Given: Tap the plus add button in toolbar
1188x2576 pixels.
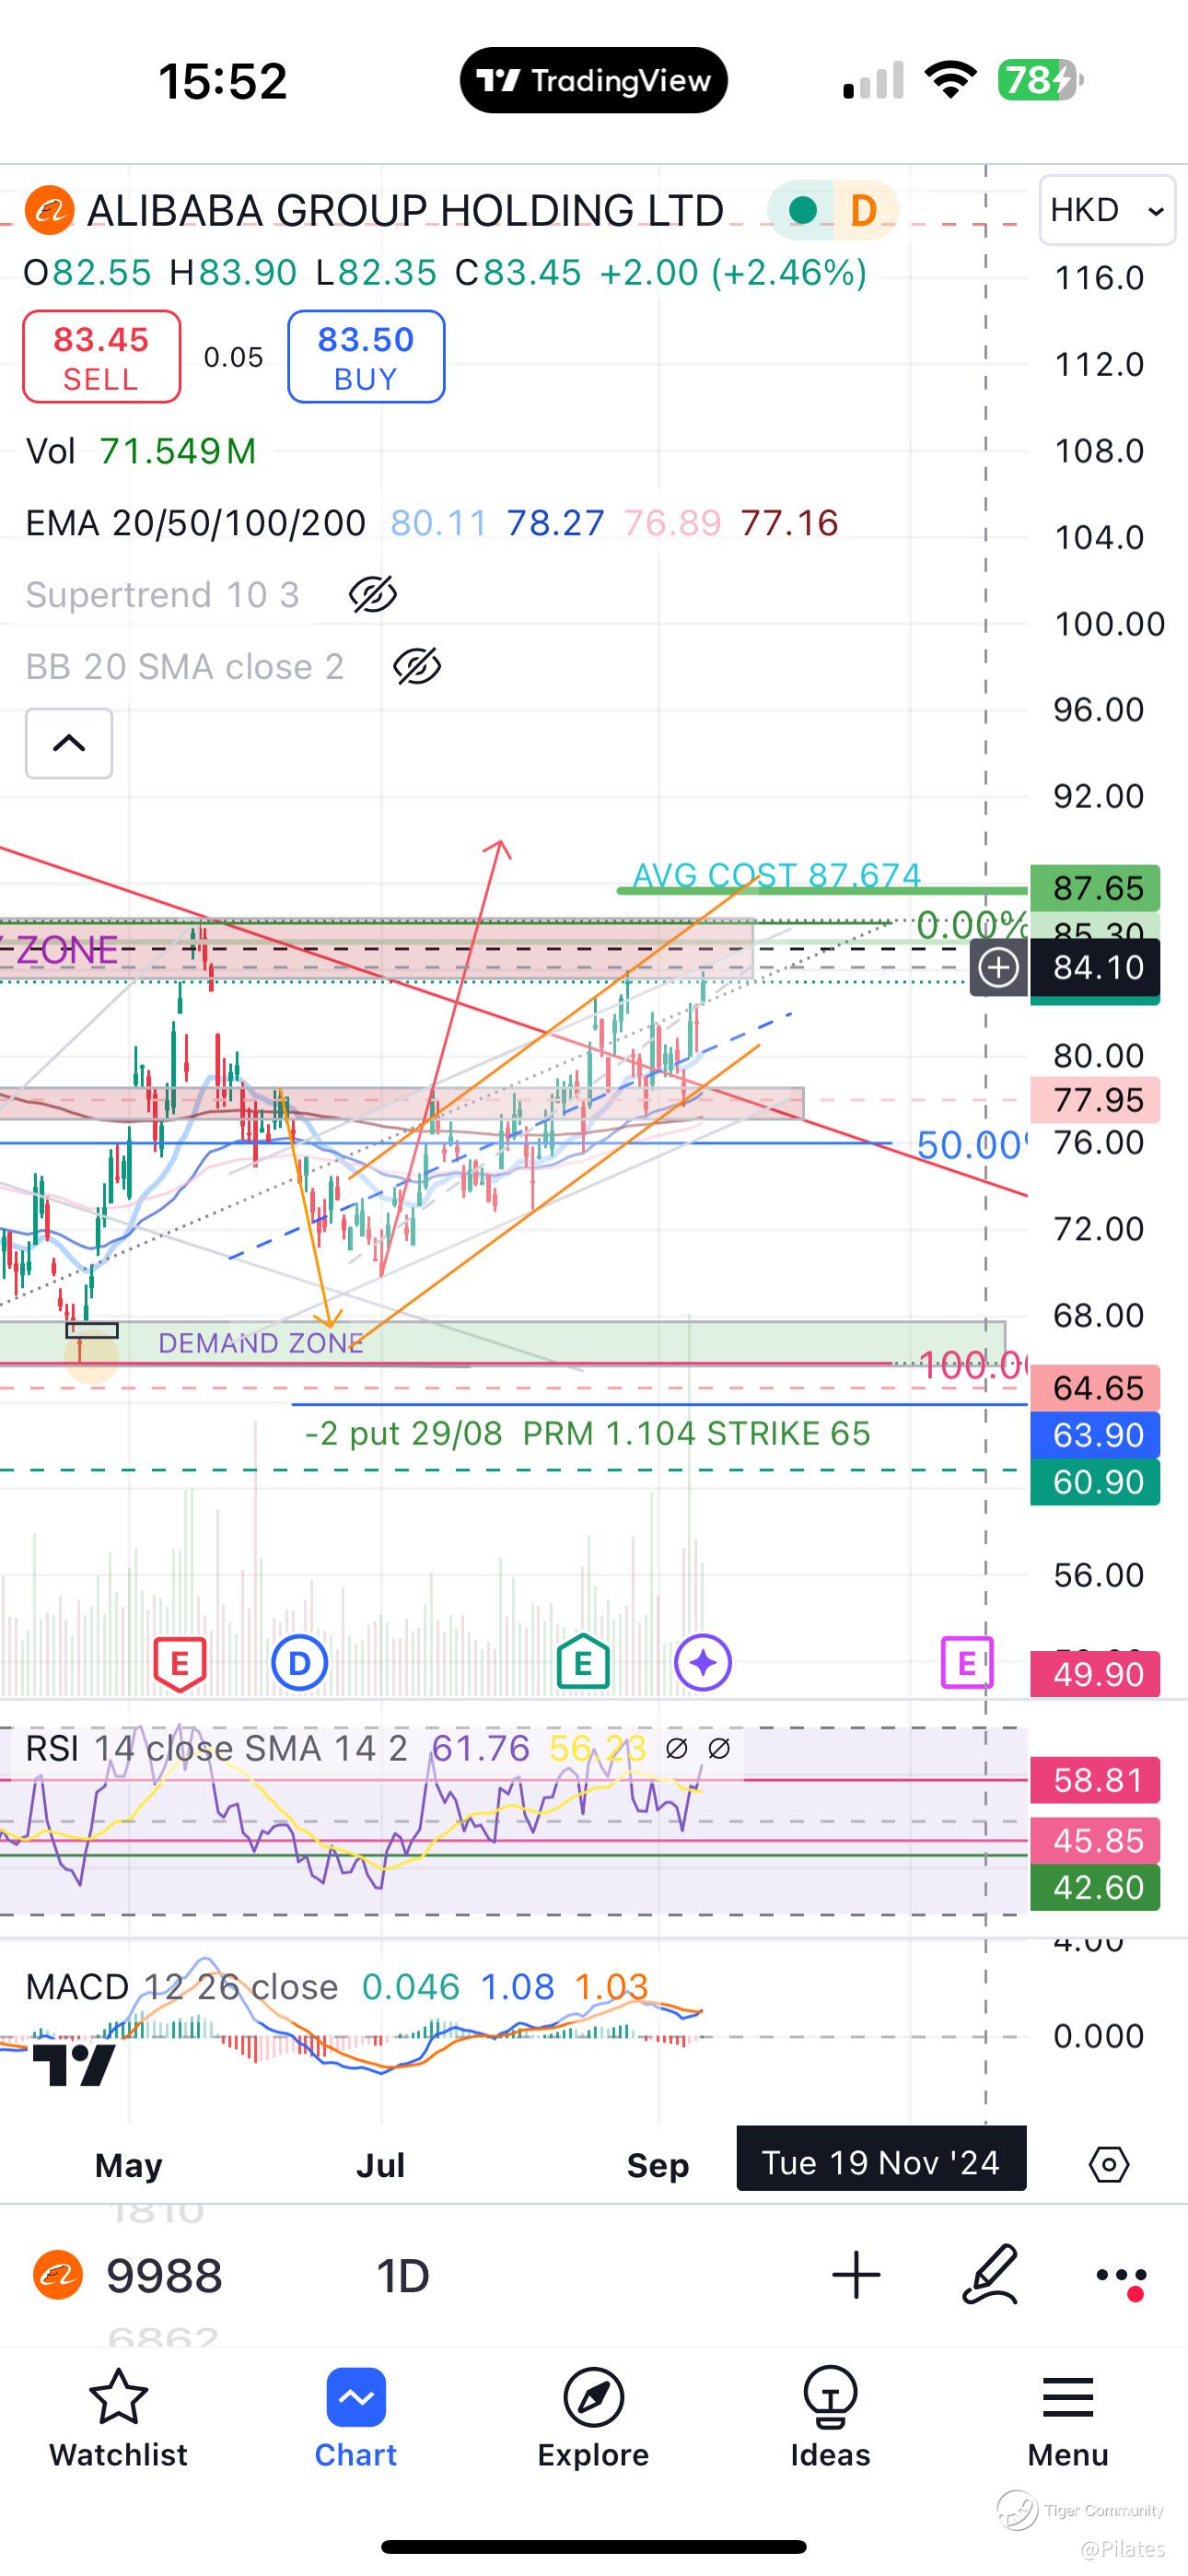Looking at the screenshot, I should pos(856,2276).
